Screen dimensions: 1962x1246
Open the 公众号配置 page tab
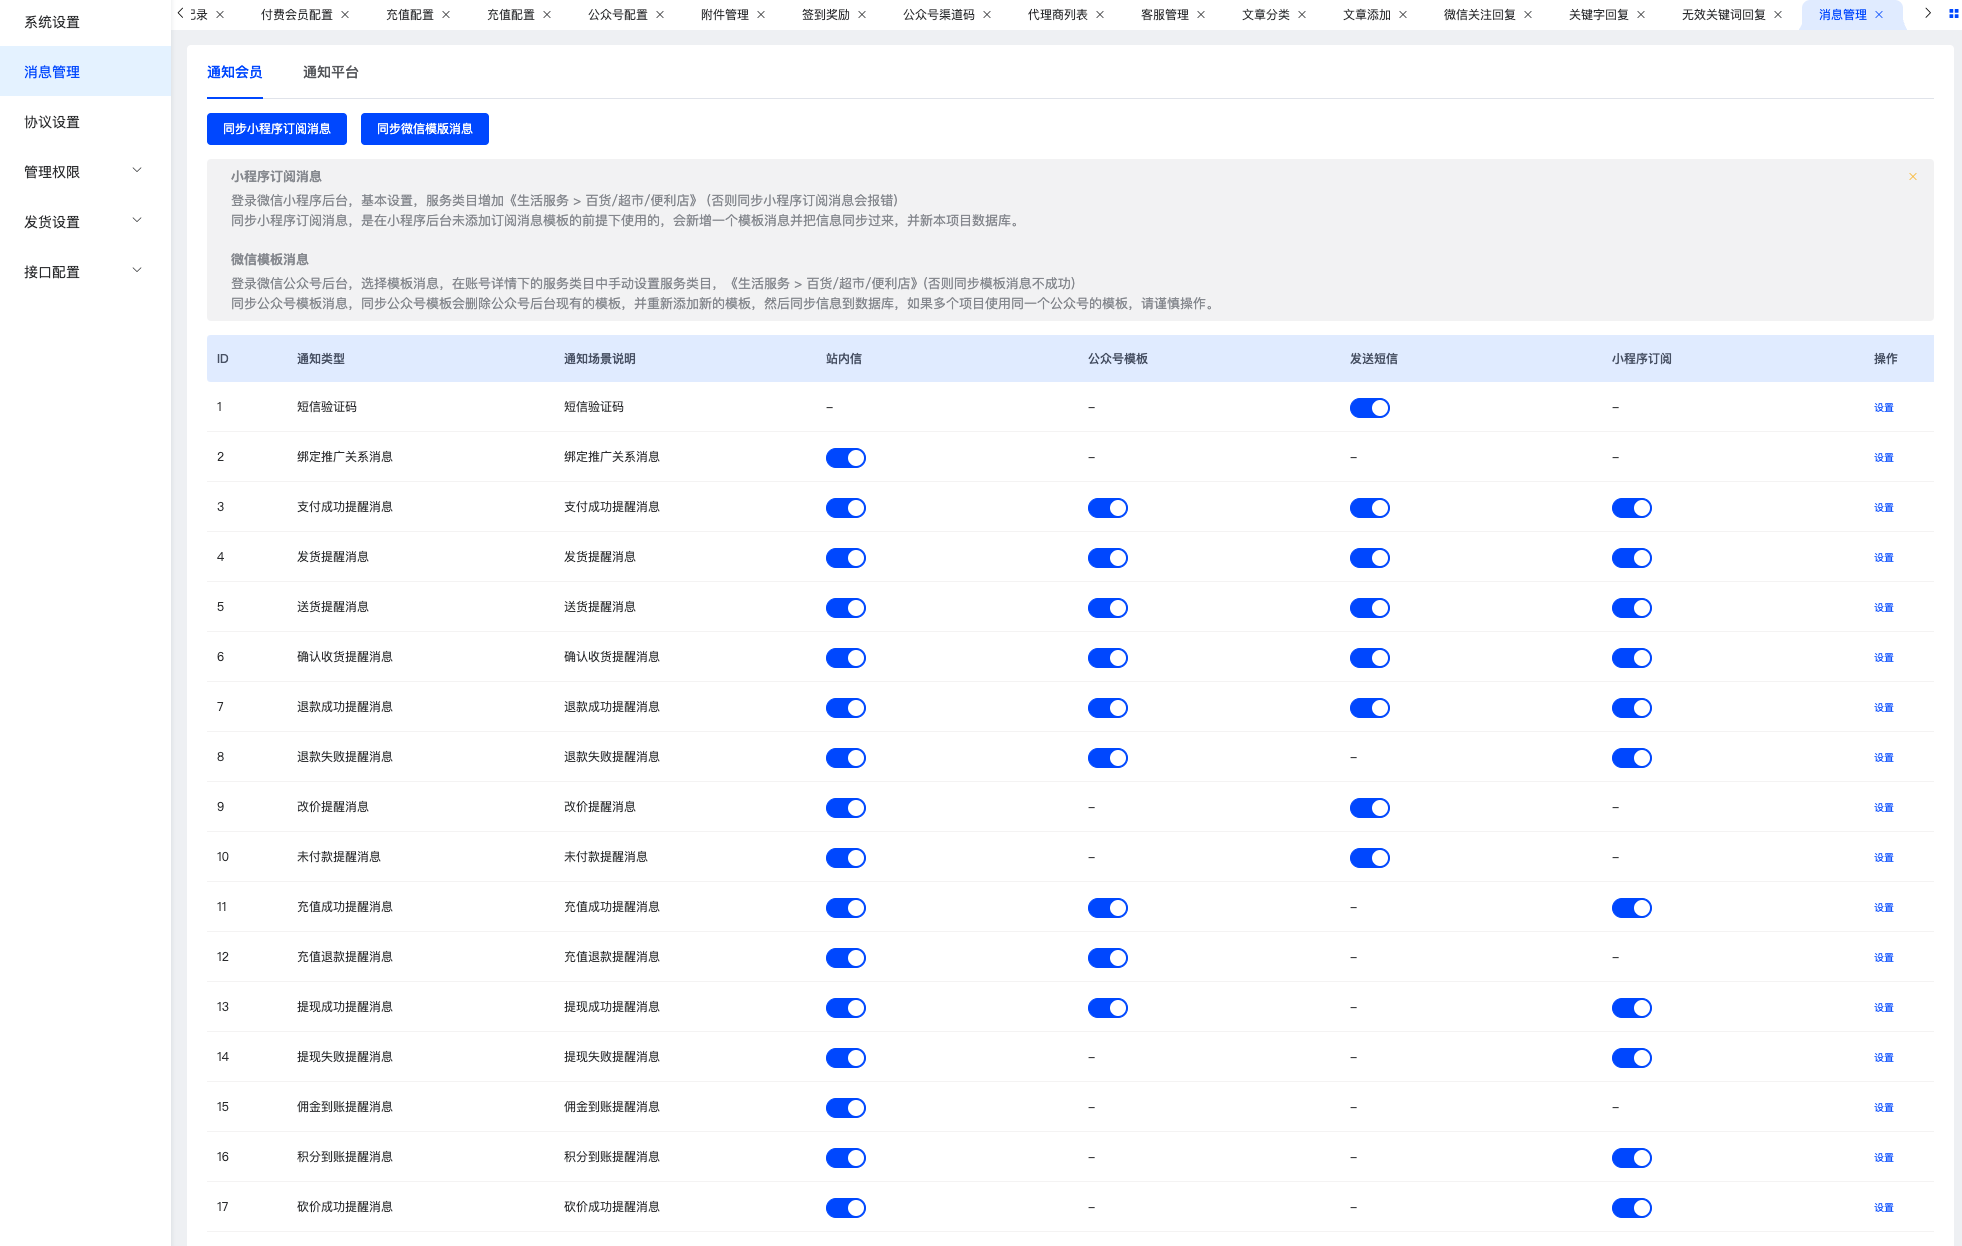pyautogui.click(x=618, y=15)
